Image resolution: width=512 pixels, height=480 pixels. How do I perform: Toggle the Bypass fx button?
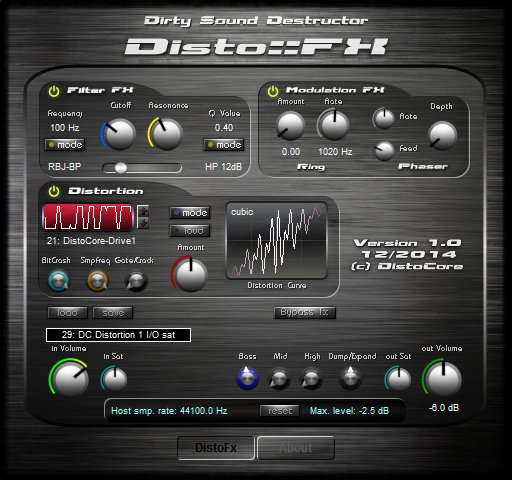pos(305,312)
